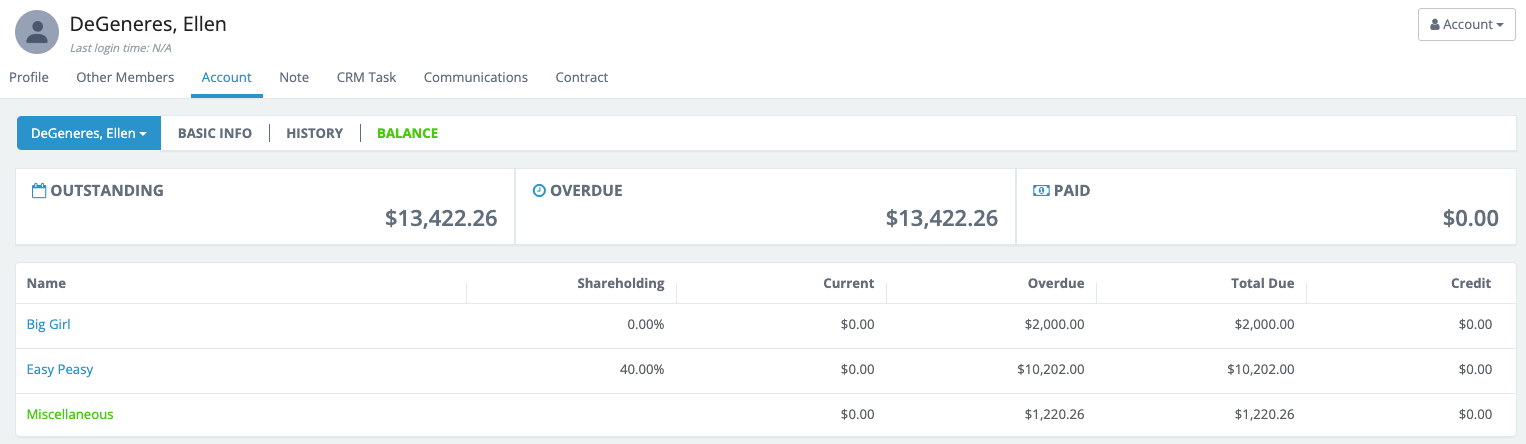Open the Contract tab
This screenshot has height=444, width=1526.
(581, 77)
